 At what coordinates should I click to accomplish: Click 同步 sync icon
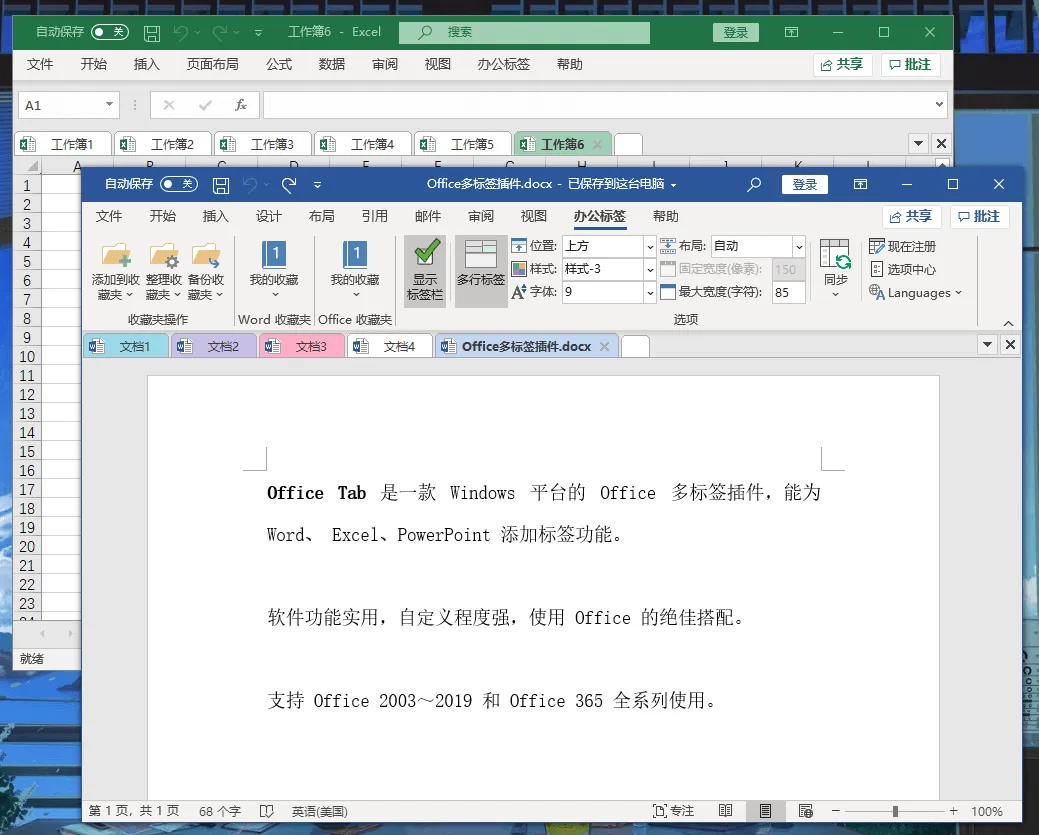[x=835, y=253]
